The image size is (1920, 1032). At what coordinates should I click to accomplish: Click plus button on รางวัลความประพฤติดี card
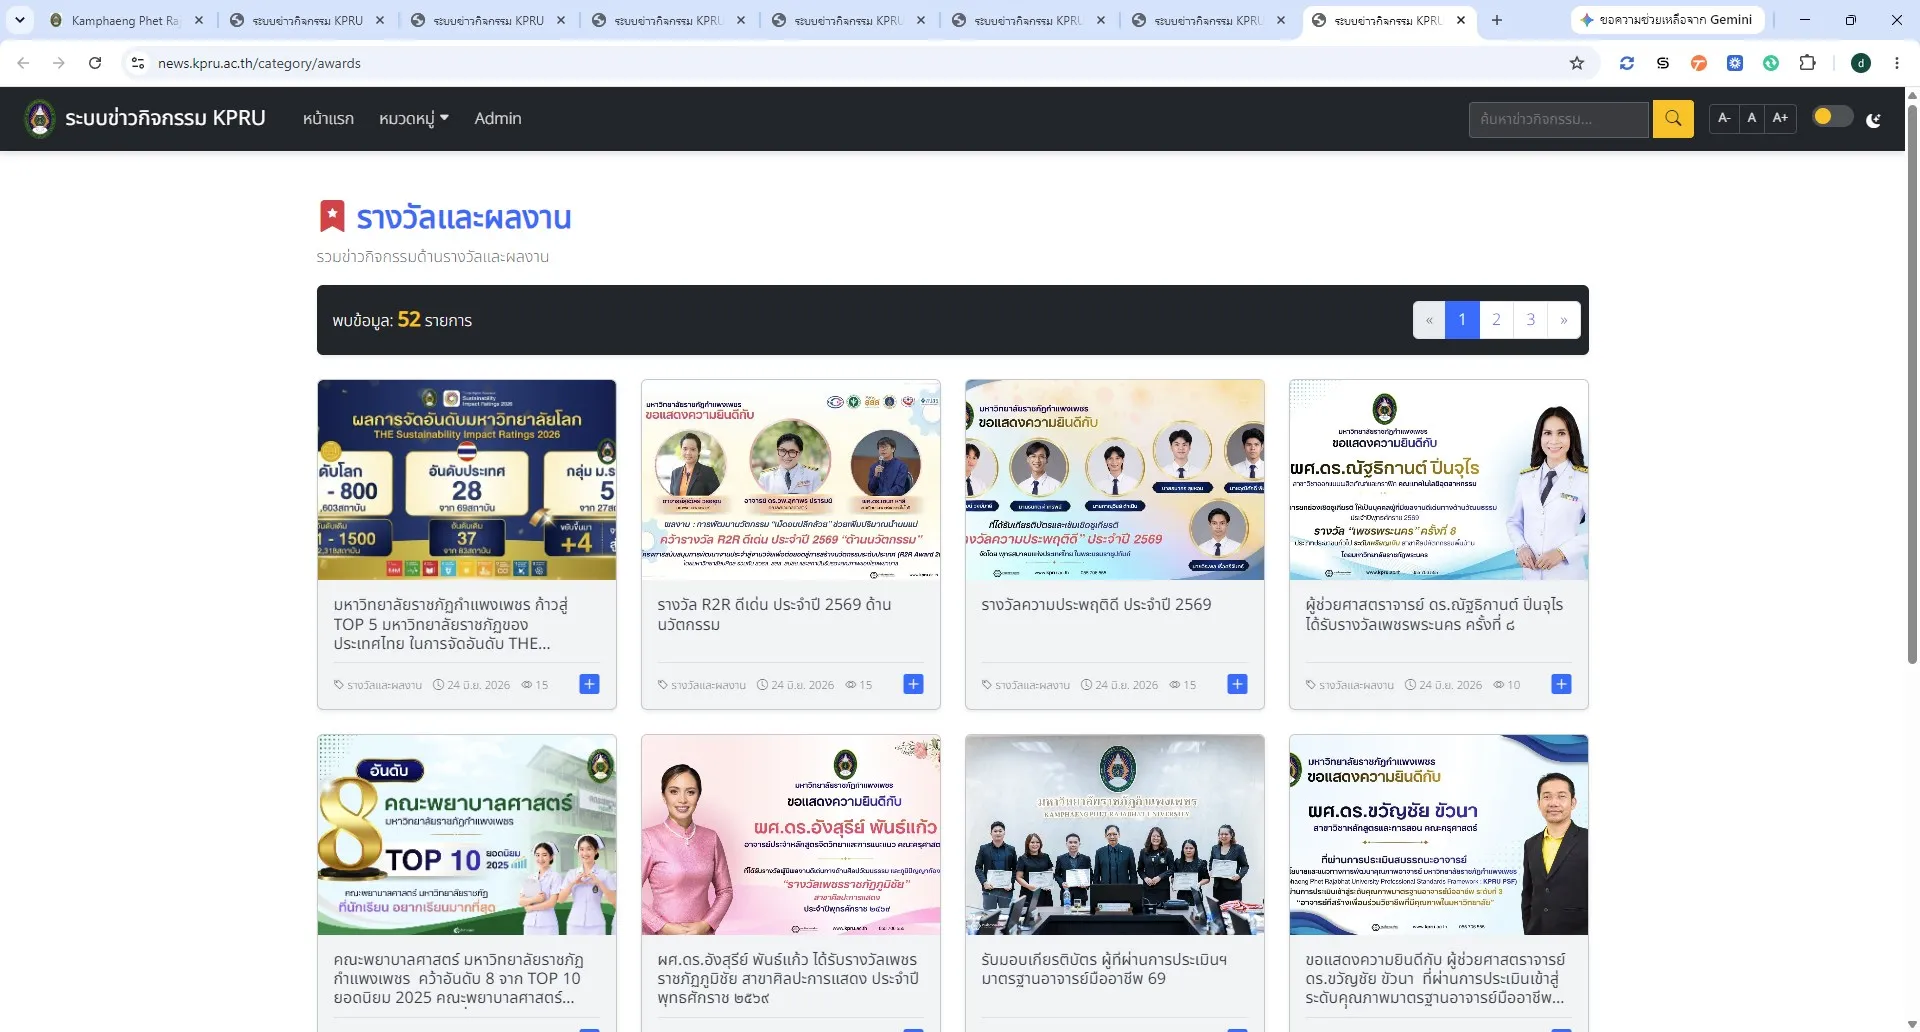pos(1238,684)
